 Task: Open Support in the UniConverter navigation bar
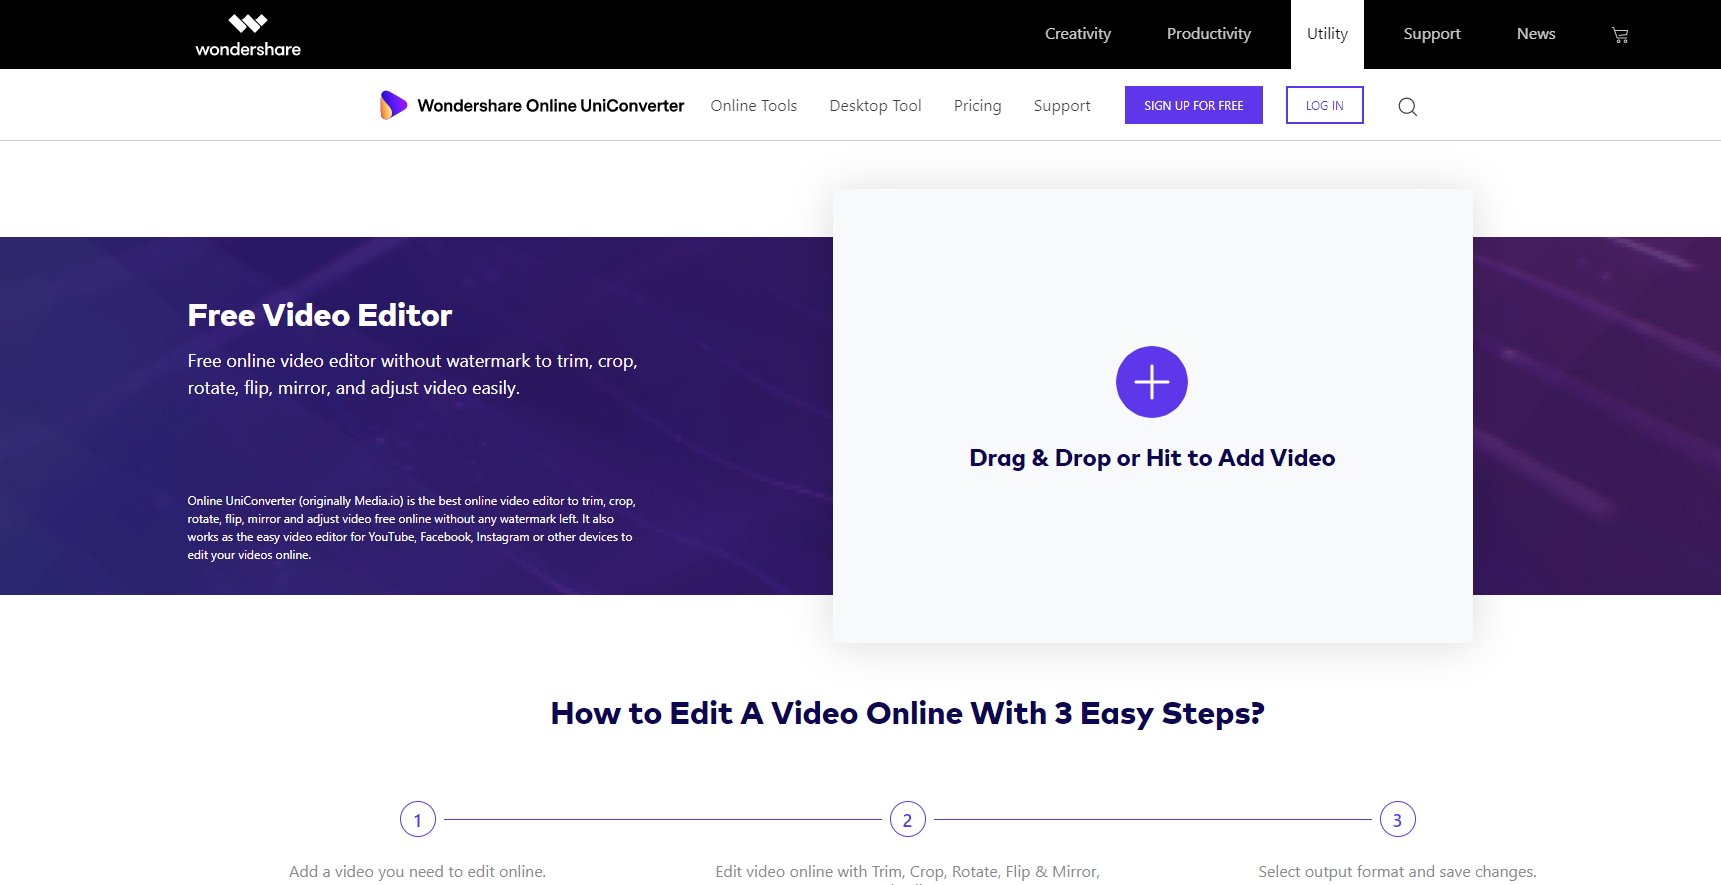1061,105
